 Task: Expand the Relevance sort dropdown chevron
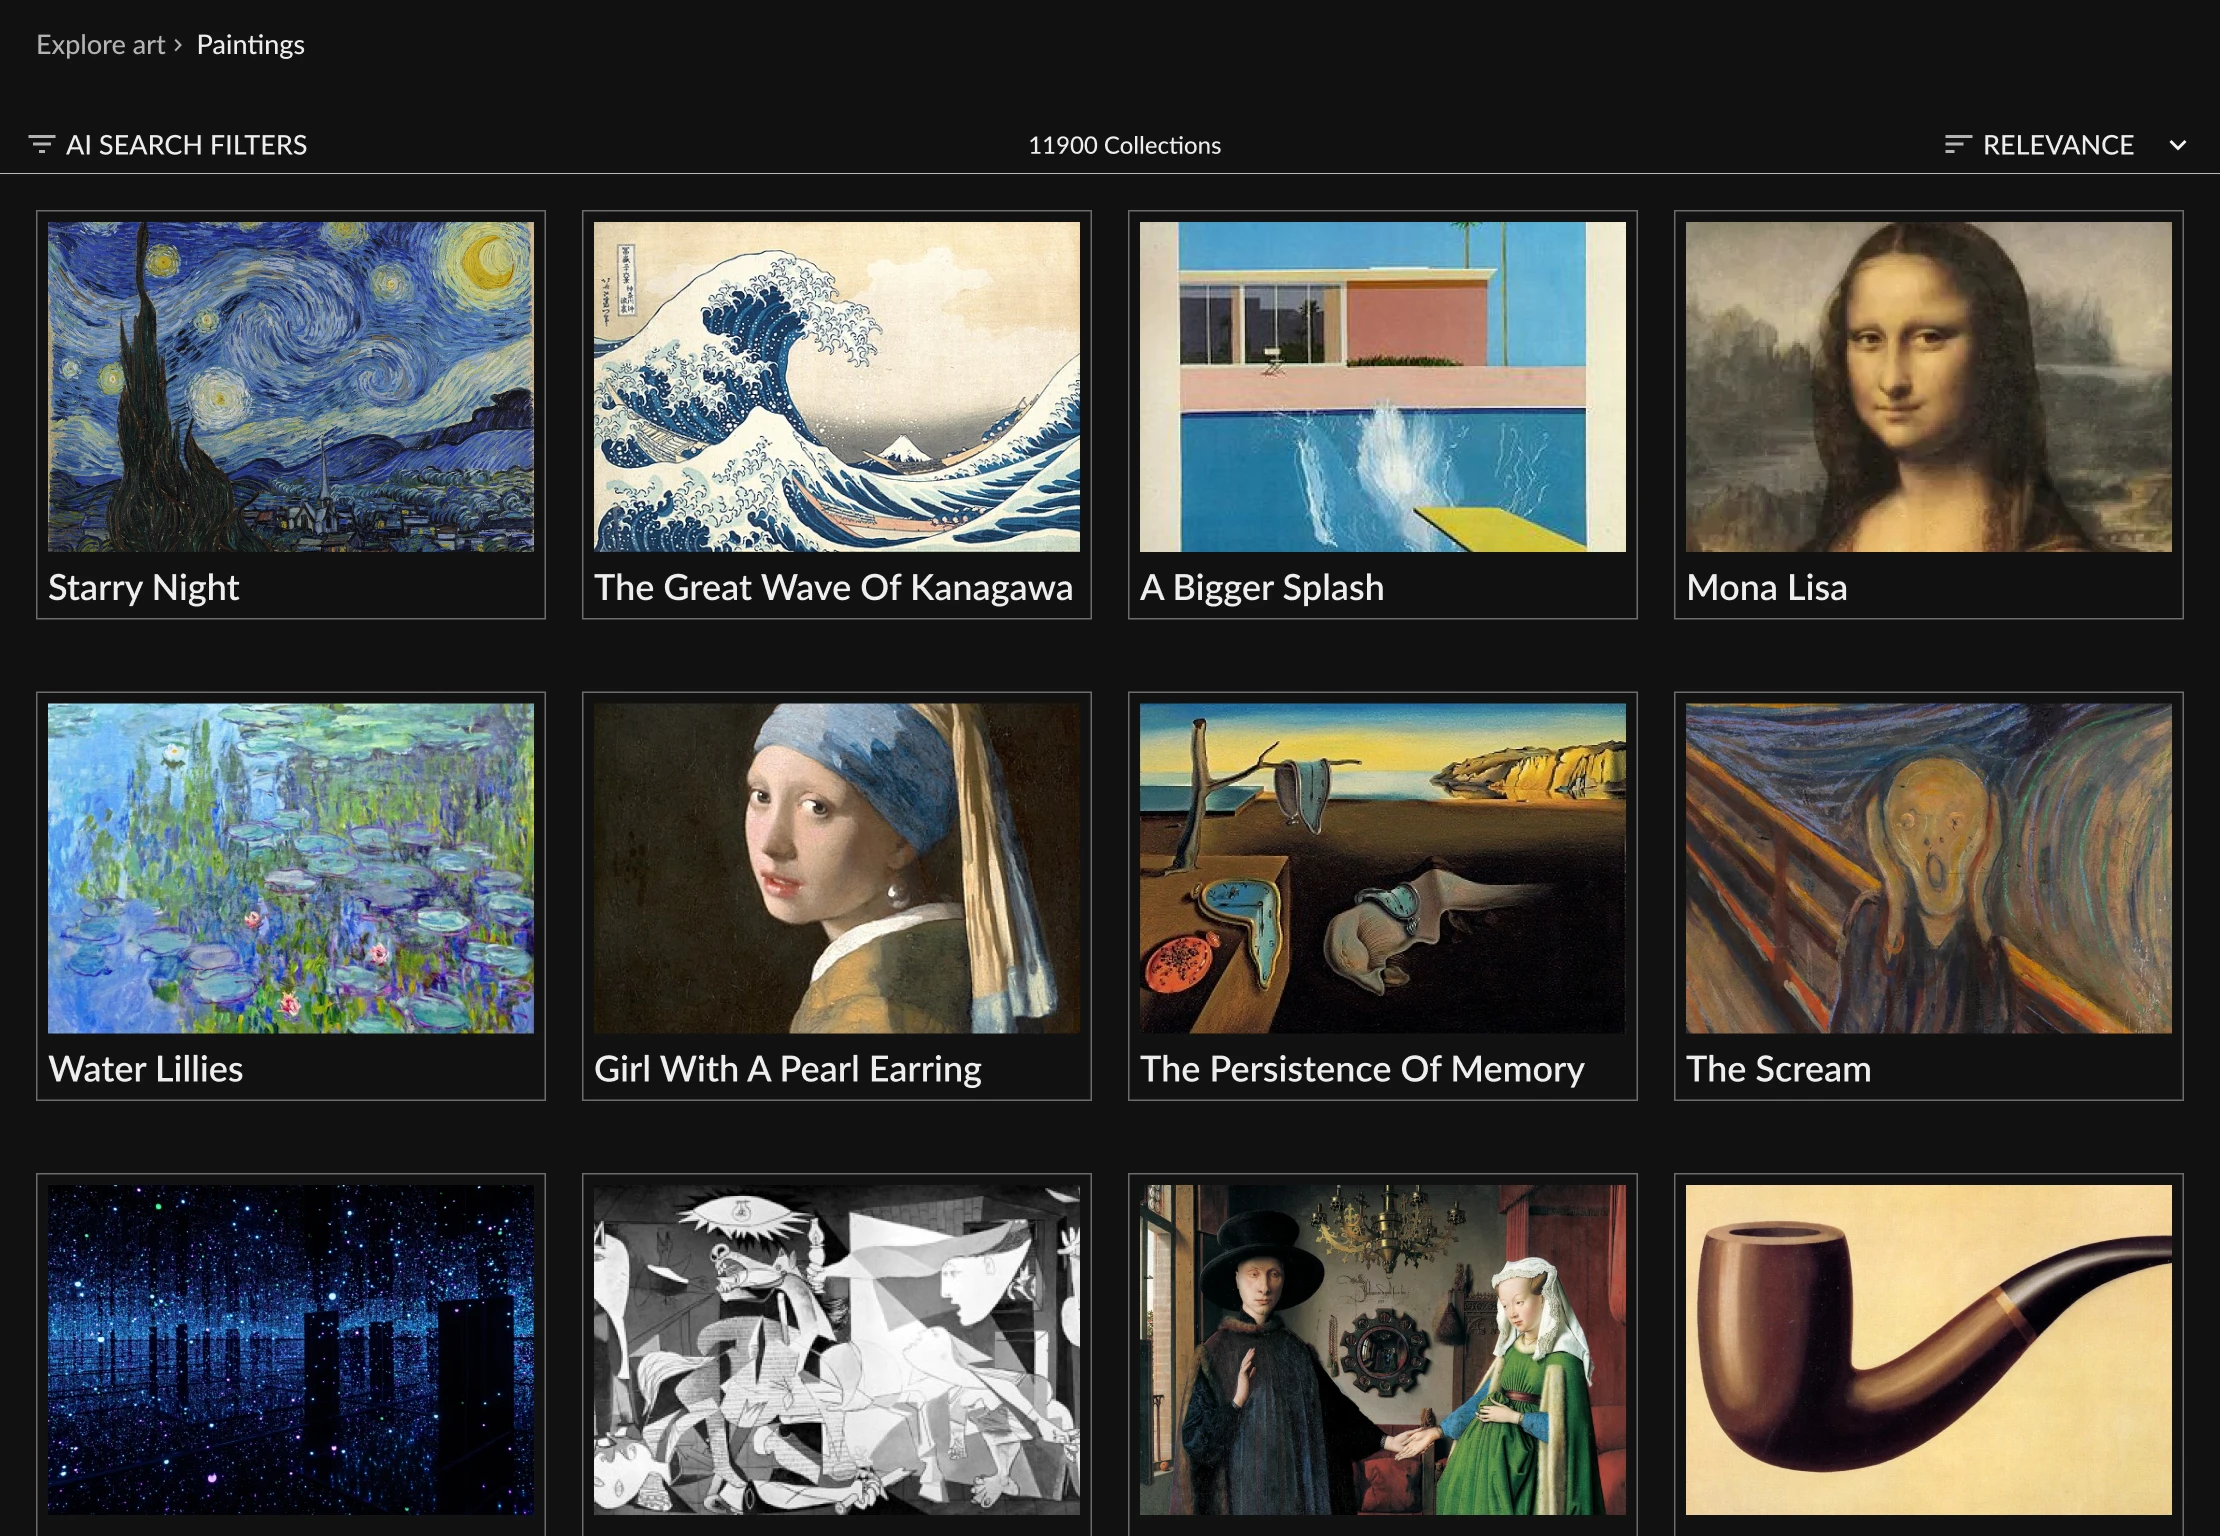coord(2177,145)
